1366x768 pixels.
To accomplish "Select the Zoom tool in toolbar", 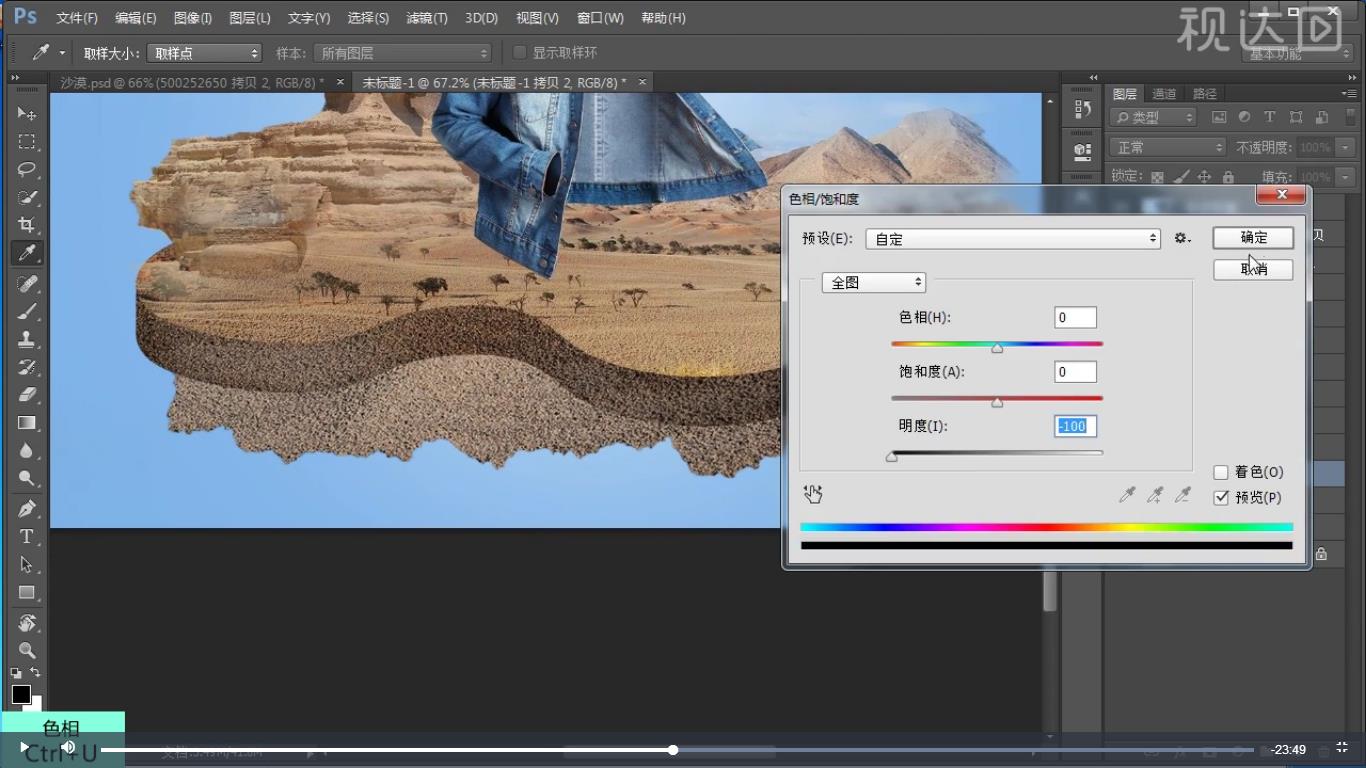I will coord(27,650).
